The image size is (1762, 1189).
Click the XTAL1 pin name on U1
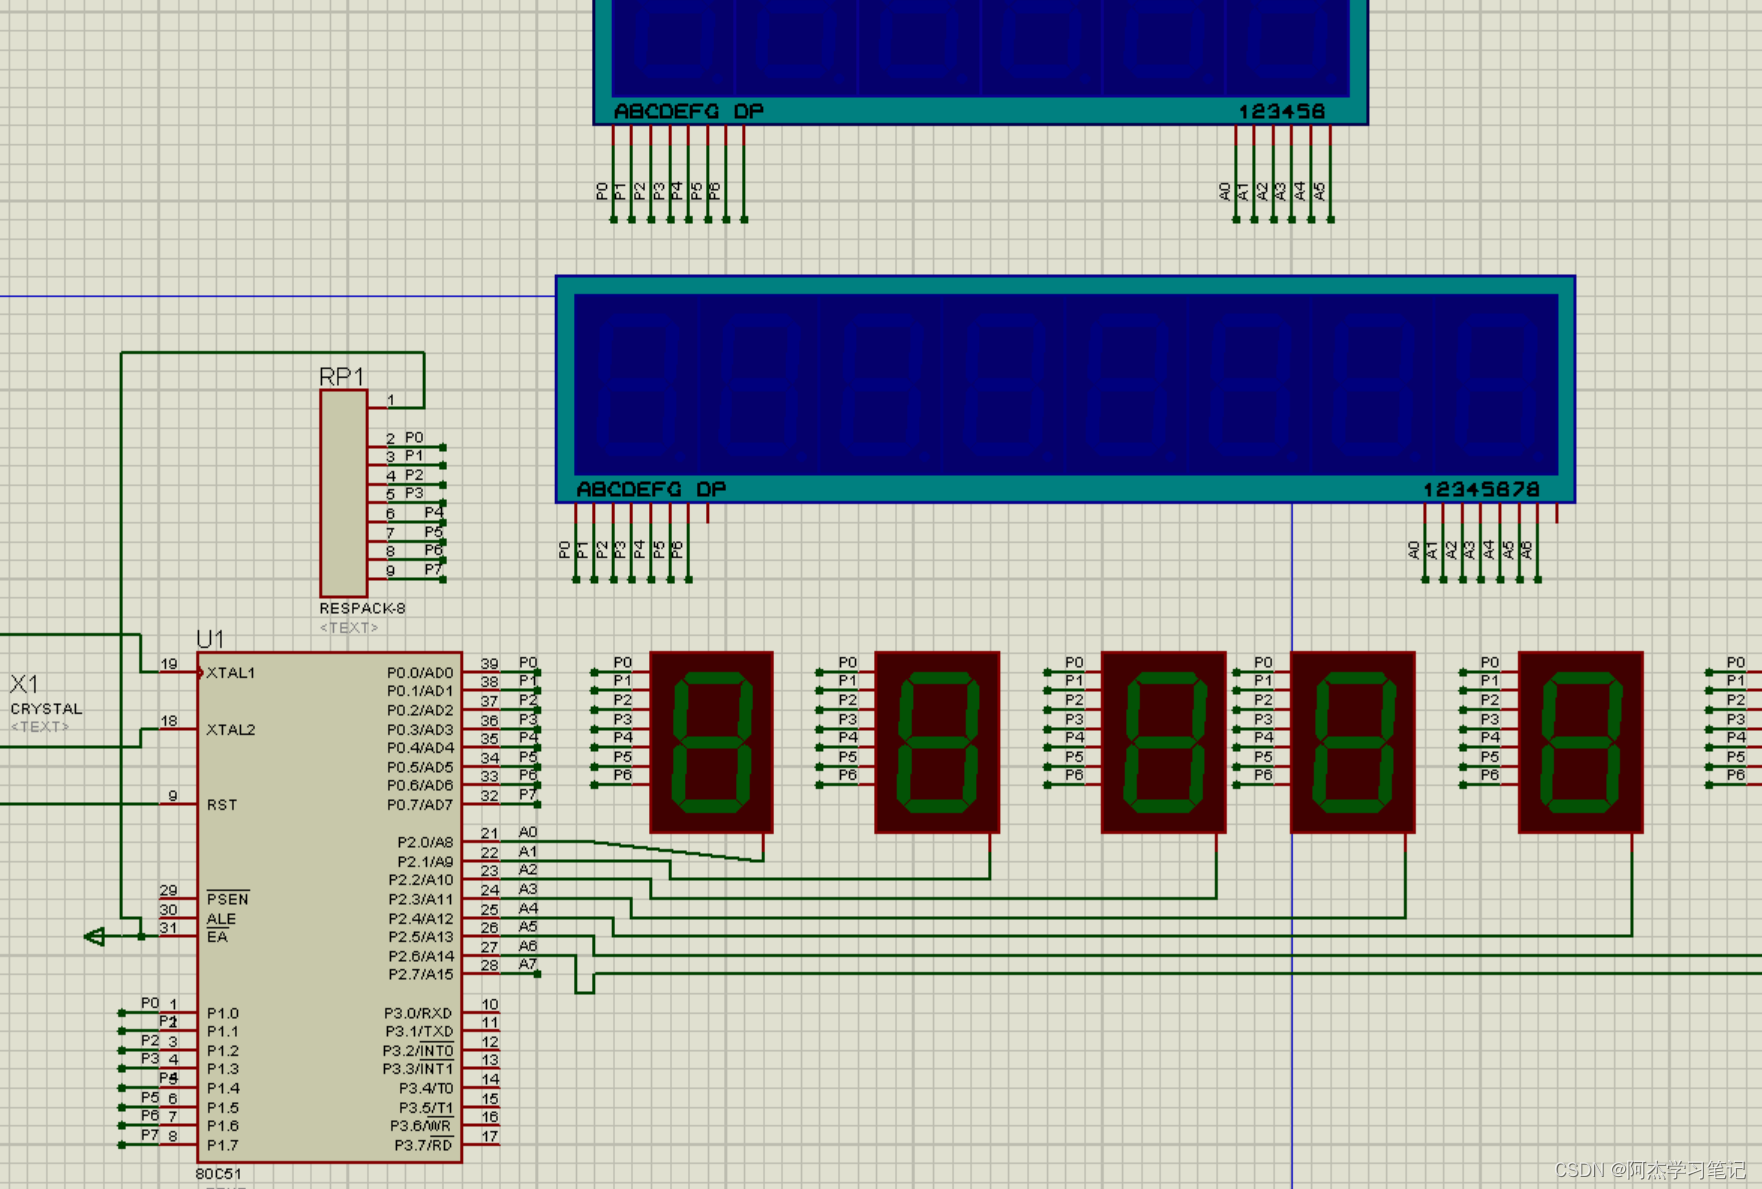(x=231, y=673)
